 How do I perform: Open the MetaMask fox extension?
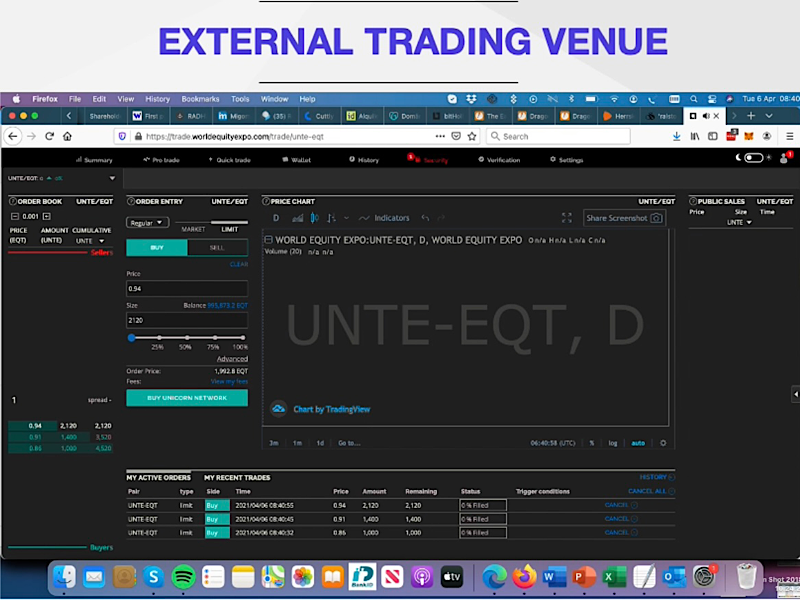pos(749,136)
